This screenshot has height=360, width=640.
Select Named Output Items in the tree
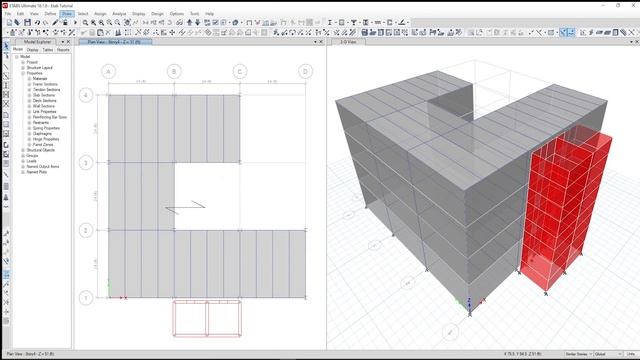click(x=43, y=167)
